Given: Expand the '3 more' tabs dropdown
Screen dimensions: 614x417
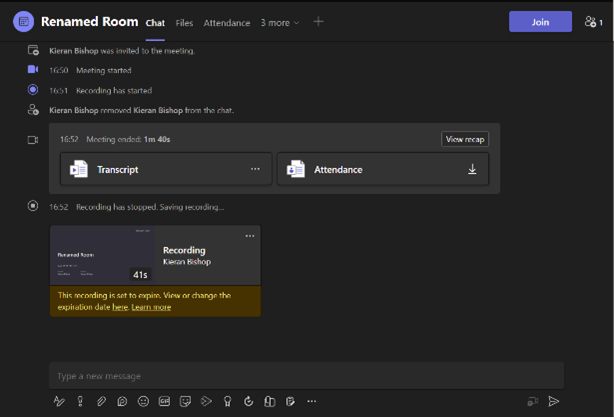Looking at the screenshot, I should point(280,23).
